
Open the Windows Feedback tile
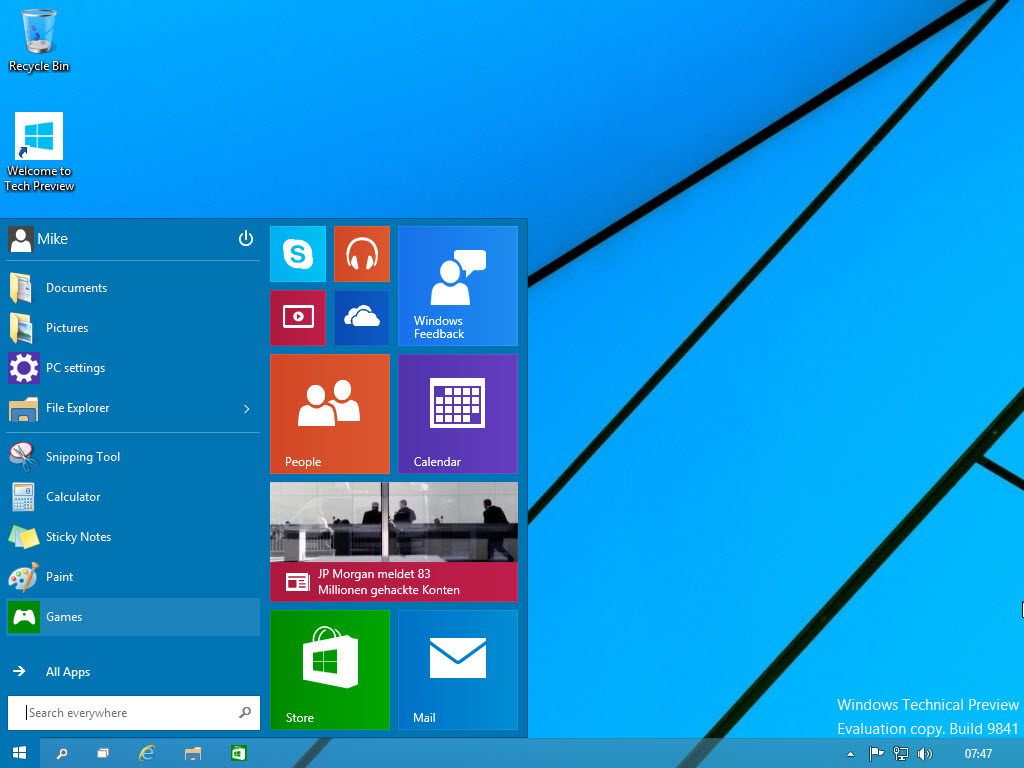point(458,285)
